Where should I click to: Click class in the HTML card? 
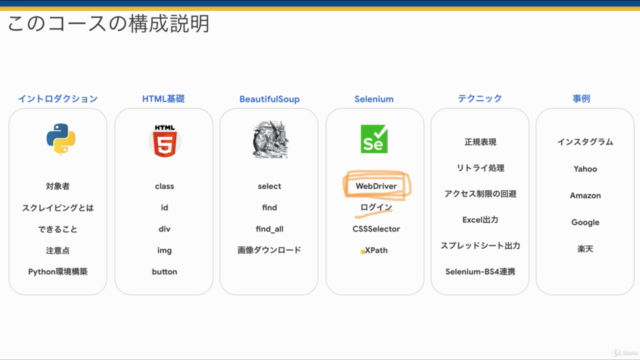click(164, 186)
